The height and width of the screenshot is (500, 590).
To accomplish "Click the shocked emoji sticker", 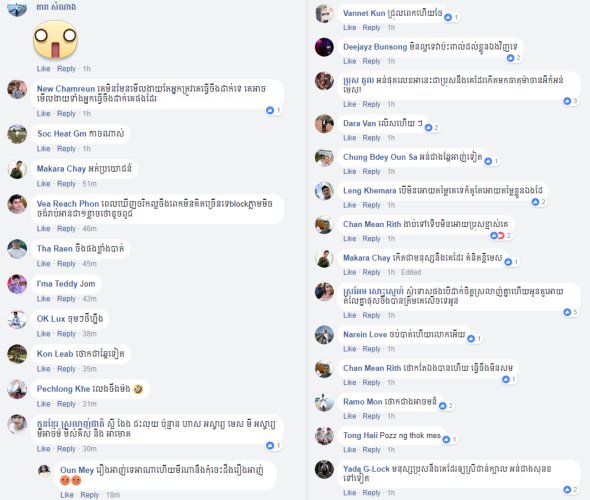I will (55, 40).
